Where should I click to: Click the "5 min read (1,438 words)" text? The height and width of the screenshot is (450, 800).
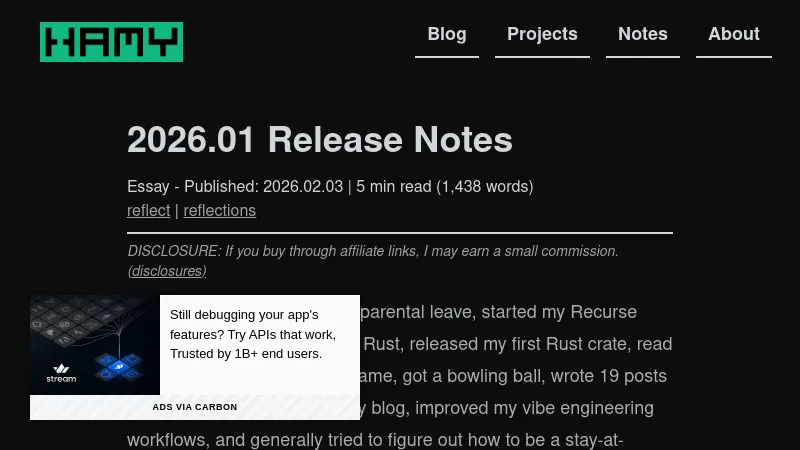pyautogui.click(x=444, y=187)
